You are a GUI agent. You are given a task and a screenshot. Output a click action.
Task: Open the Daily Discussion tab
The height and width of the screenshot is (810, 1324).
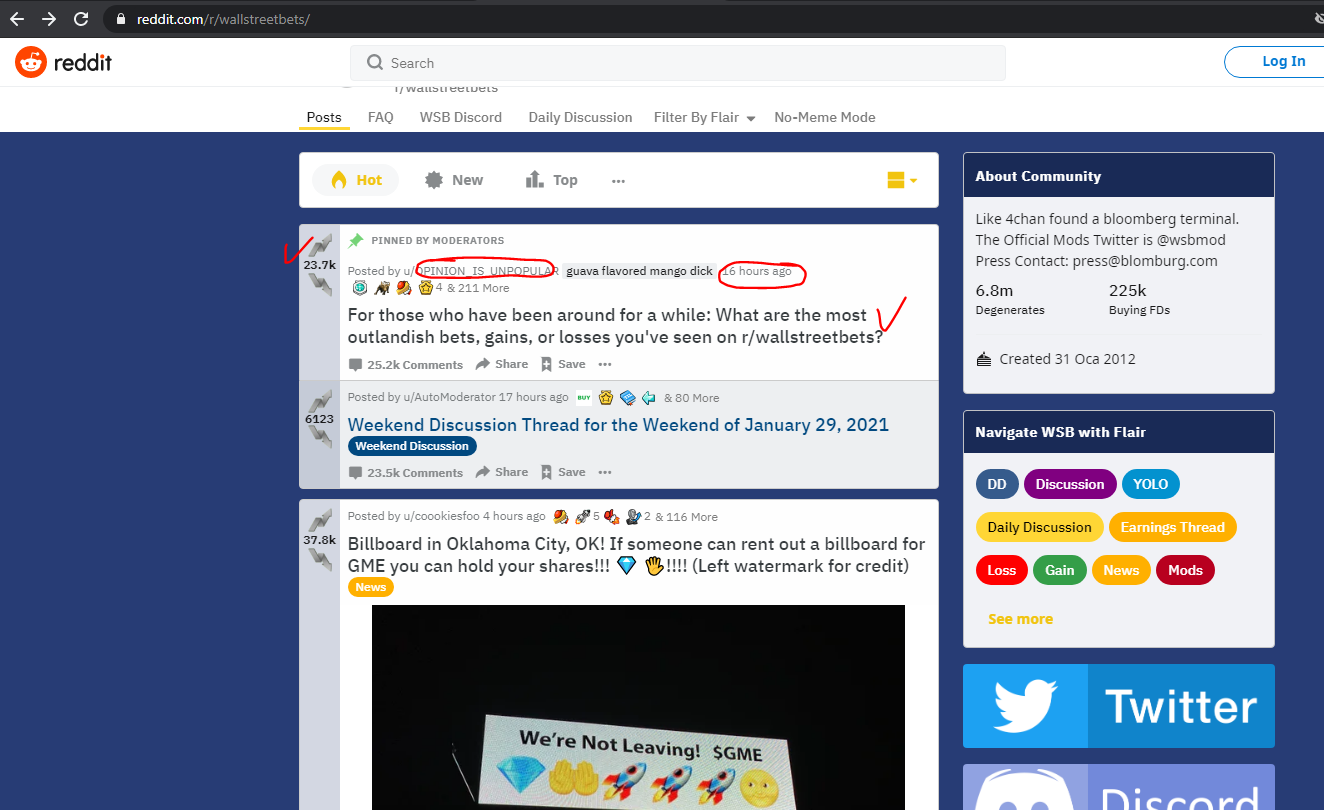pyautogui.click(x=580, y=117)
